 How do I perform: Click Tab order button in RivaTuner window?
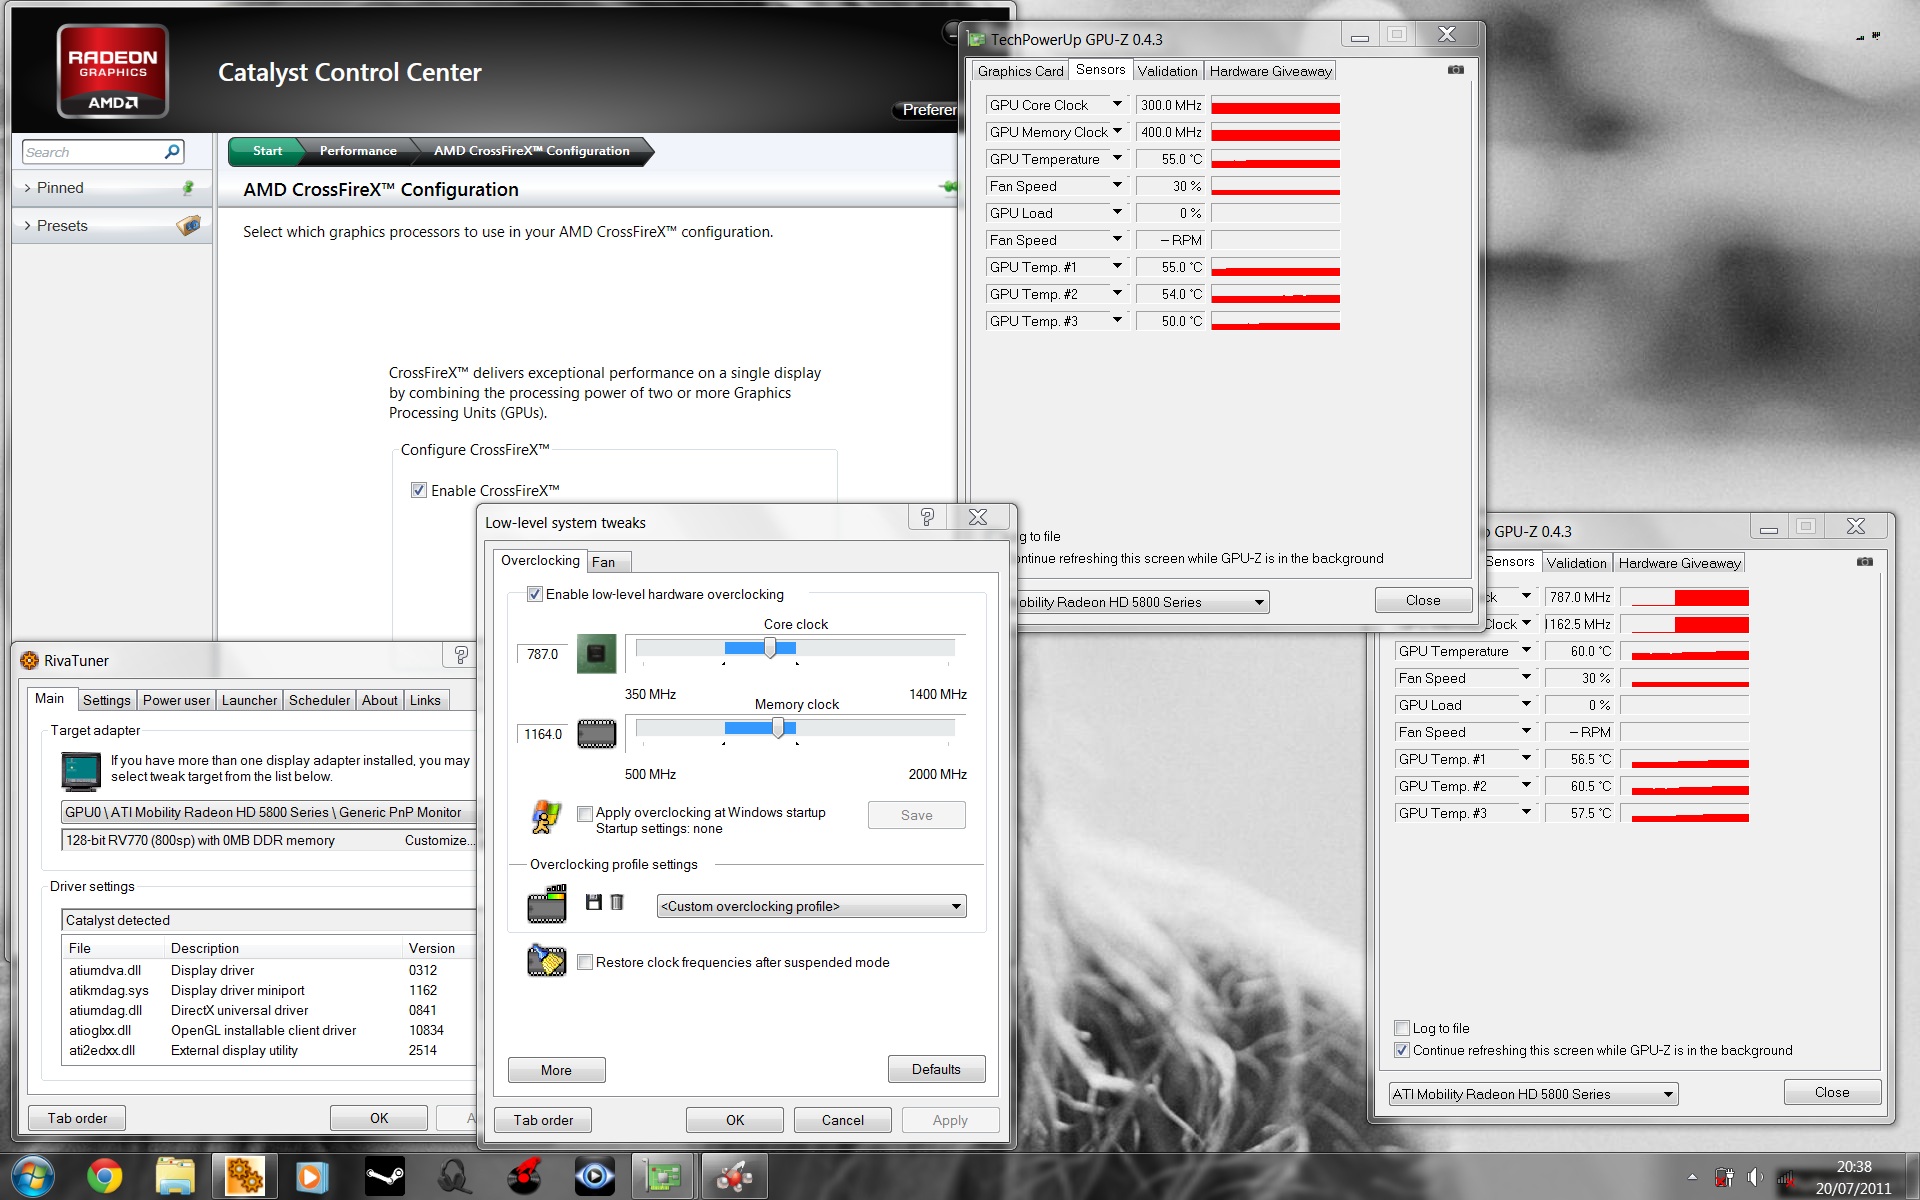[x=77, y=1118]
